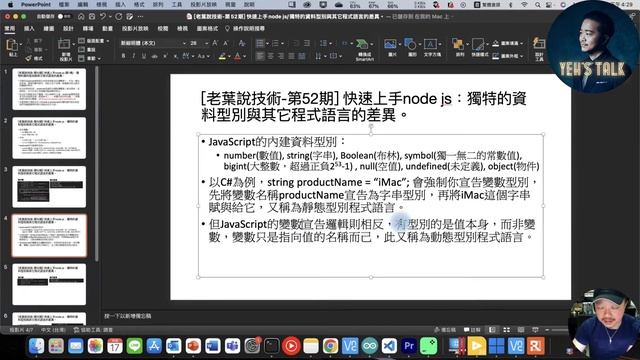Click the Format Painter brush icon

pos(29,58)
